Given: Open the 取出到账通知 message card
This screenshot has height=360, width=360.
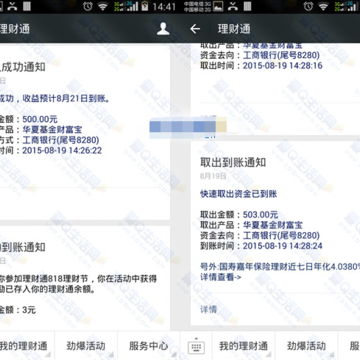Looking at the screenshot, I should 275,233.
